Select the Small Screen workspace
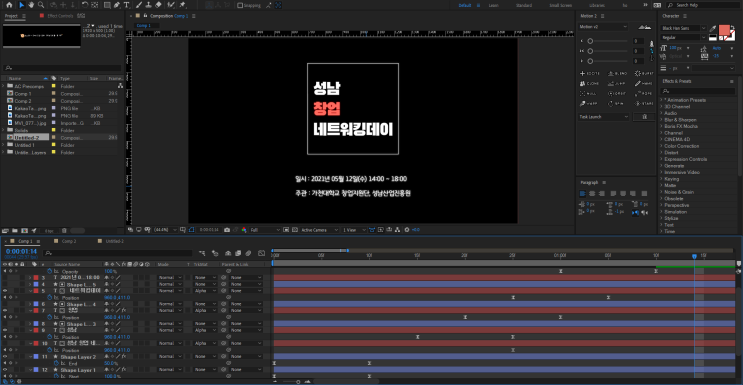 pyautogui.click(x=560, y=6)
